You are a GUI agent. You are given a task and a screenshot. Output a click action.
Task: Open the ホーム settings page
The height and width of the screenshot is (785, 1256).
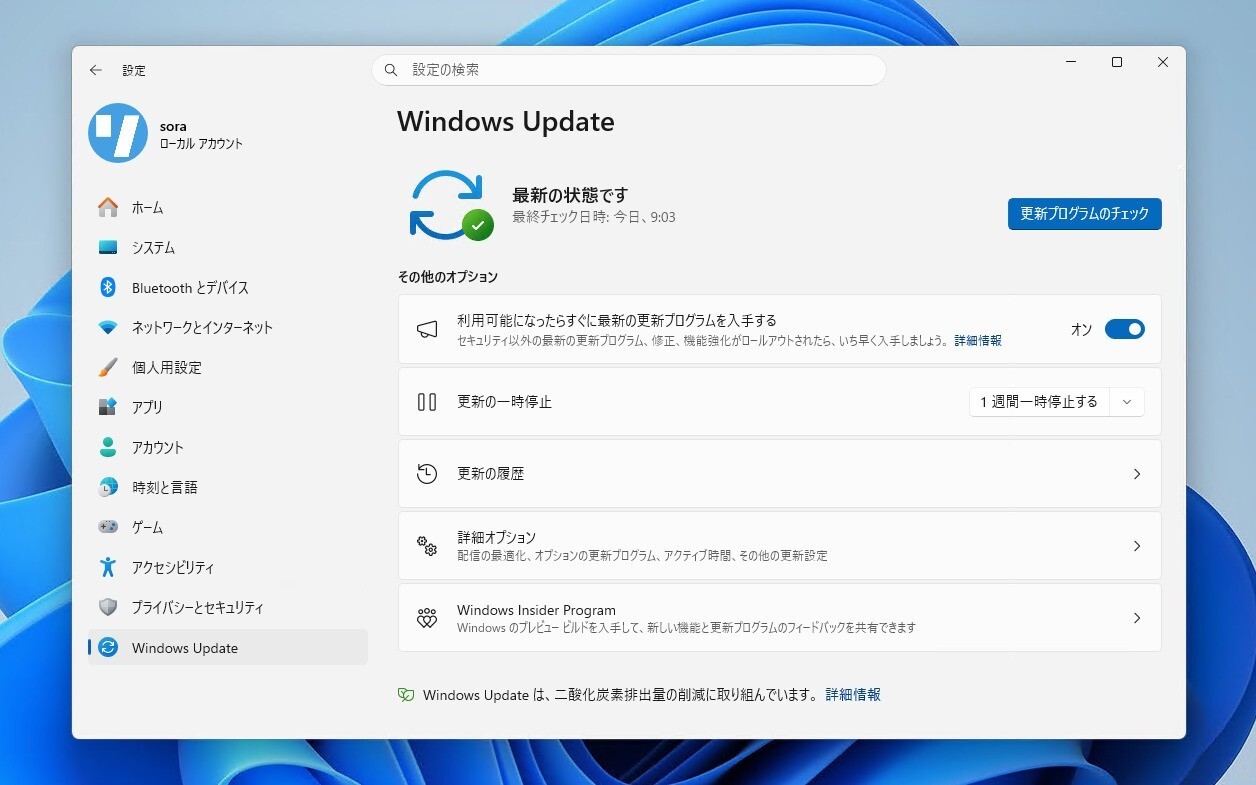[x=228, y=207]
